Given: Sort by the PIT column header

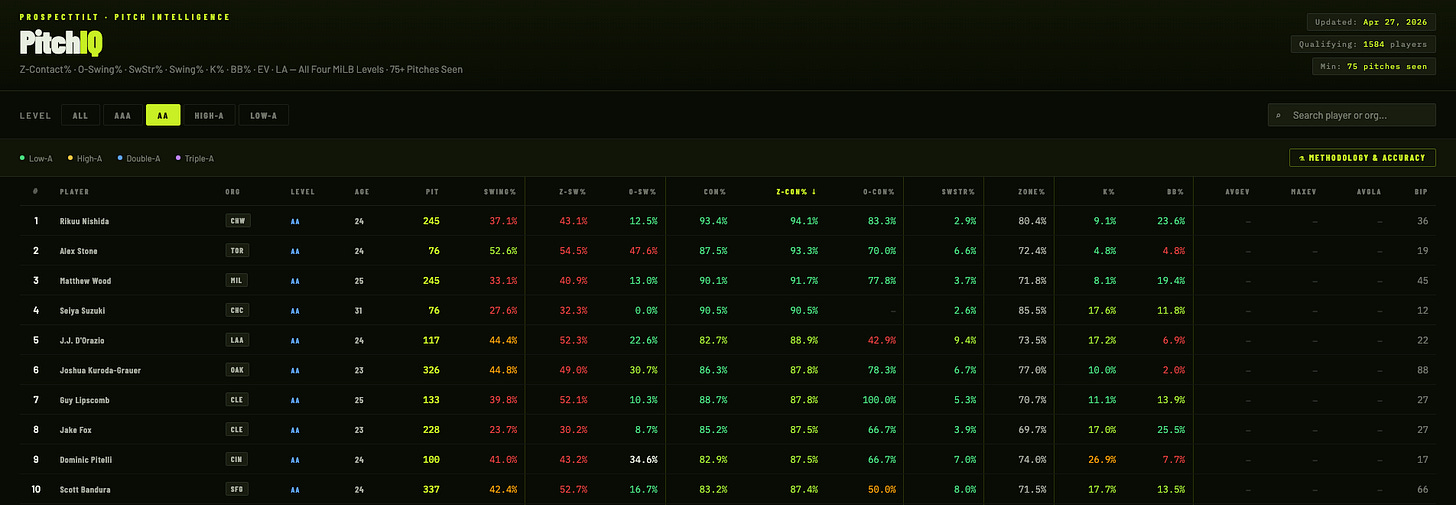Looking at the screenshot, I should pyautogui.click(x=432, y=190).
